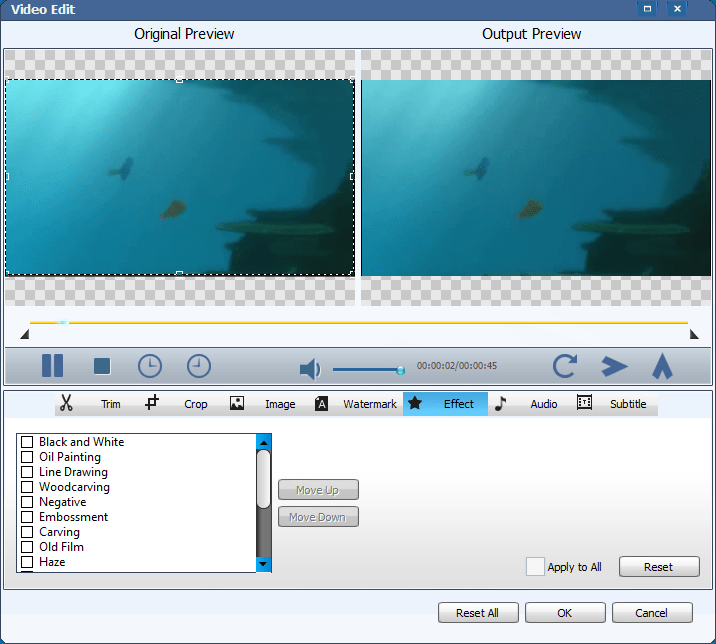Click the first clock icon in playback bar
This screenshot has width=716, height=644.
150,366
